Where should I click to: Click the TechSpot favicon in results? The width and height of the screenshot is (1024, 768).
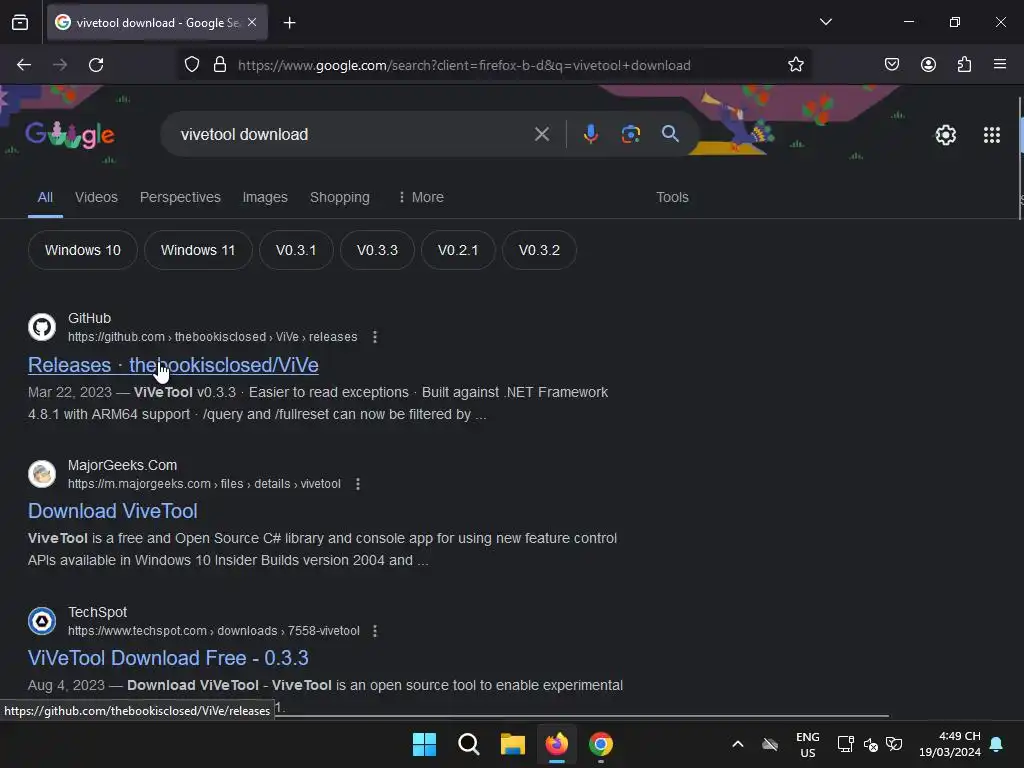42,620
